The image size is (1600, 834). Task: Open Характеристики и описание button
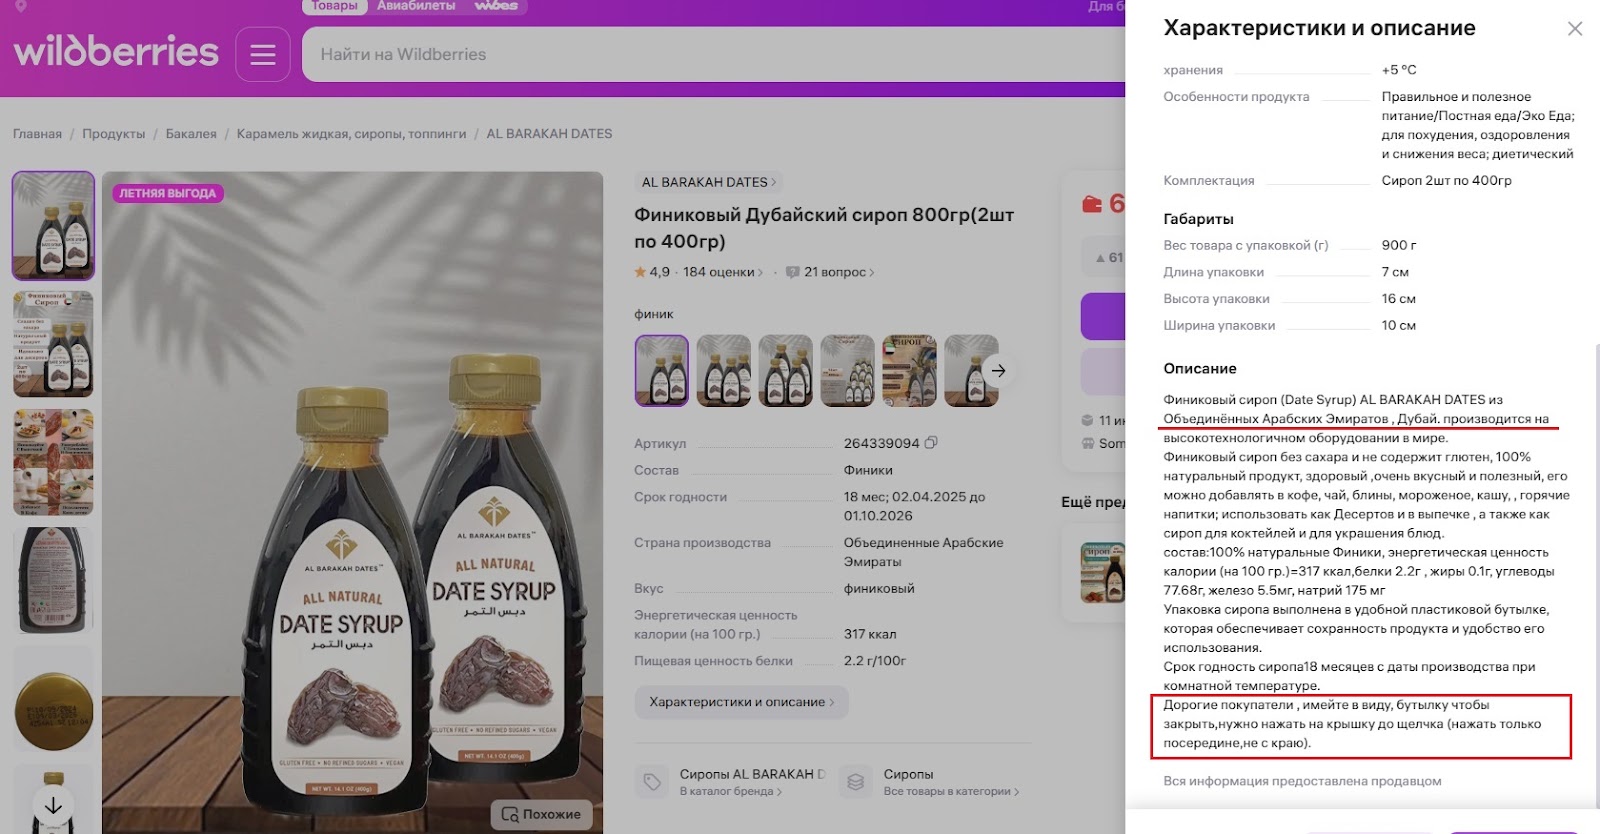[741, 702]
